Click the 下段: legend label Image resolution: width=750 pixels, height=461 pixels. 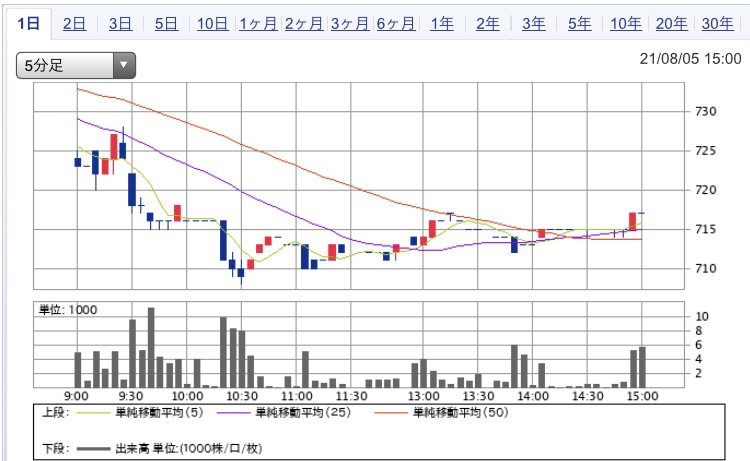(x=55, y=449)
